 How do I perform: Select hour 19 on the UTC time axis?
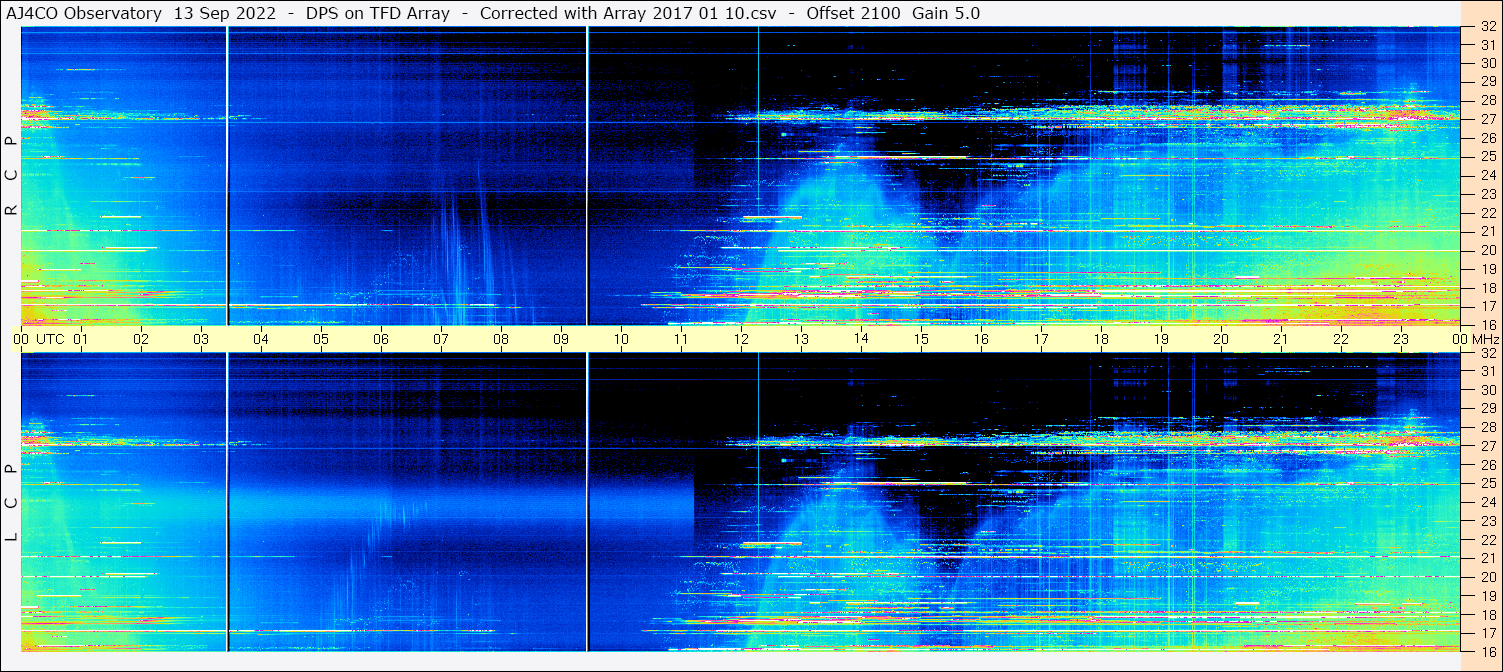coord(1161,339)
